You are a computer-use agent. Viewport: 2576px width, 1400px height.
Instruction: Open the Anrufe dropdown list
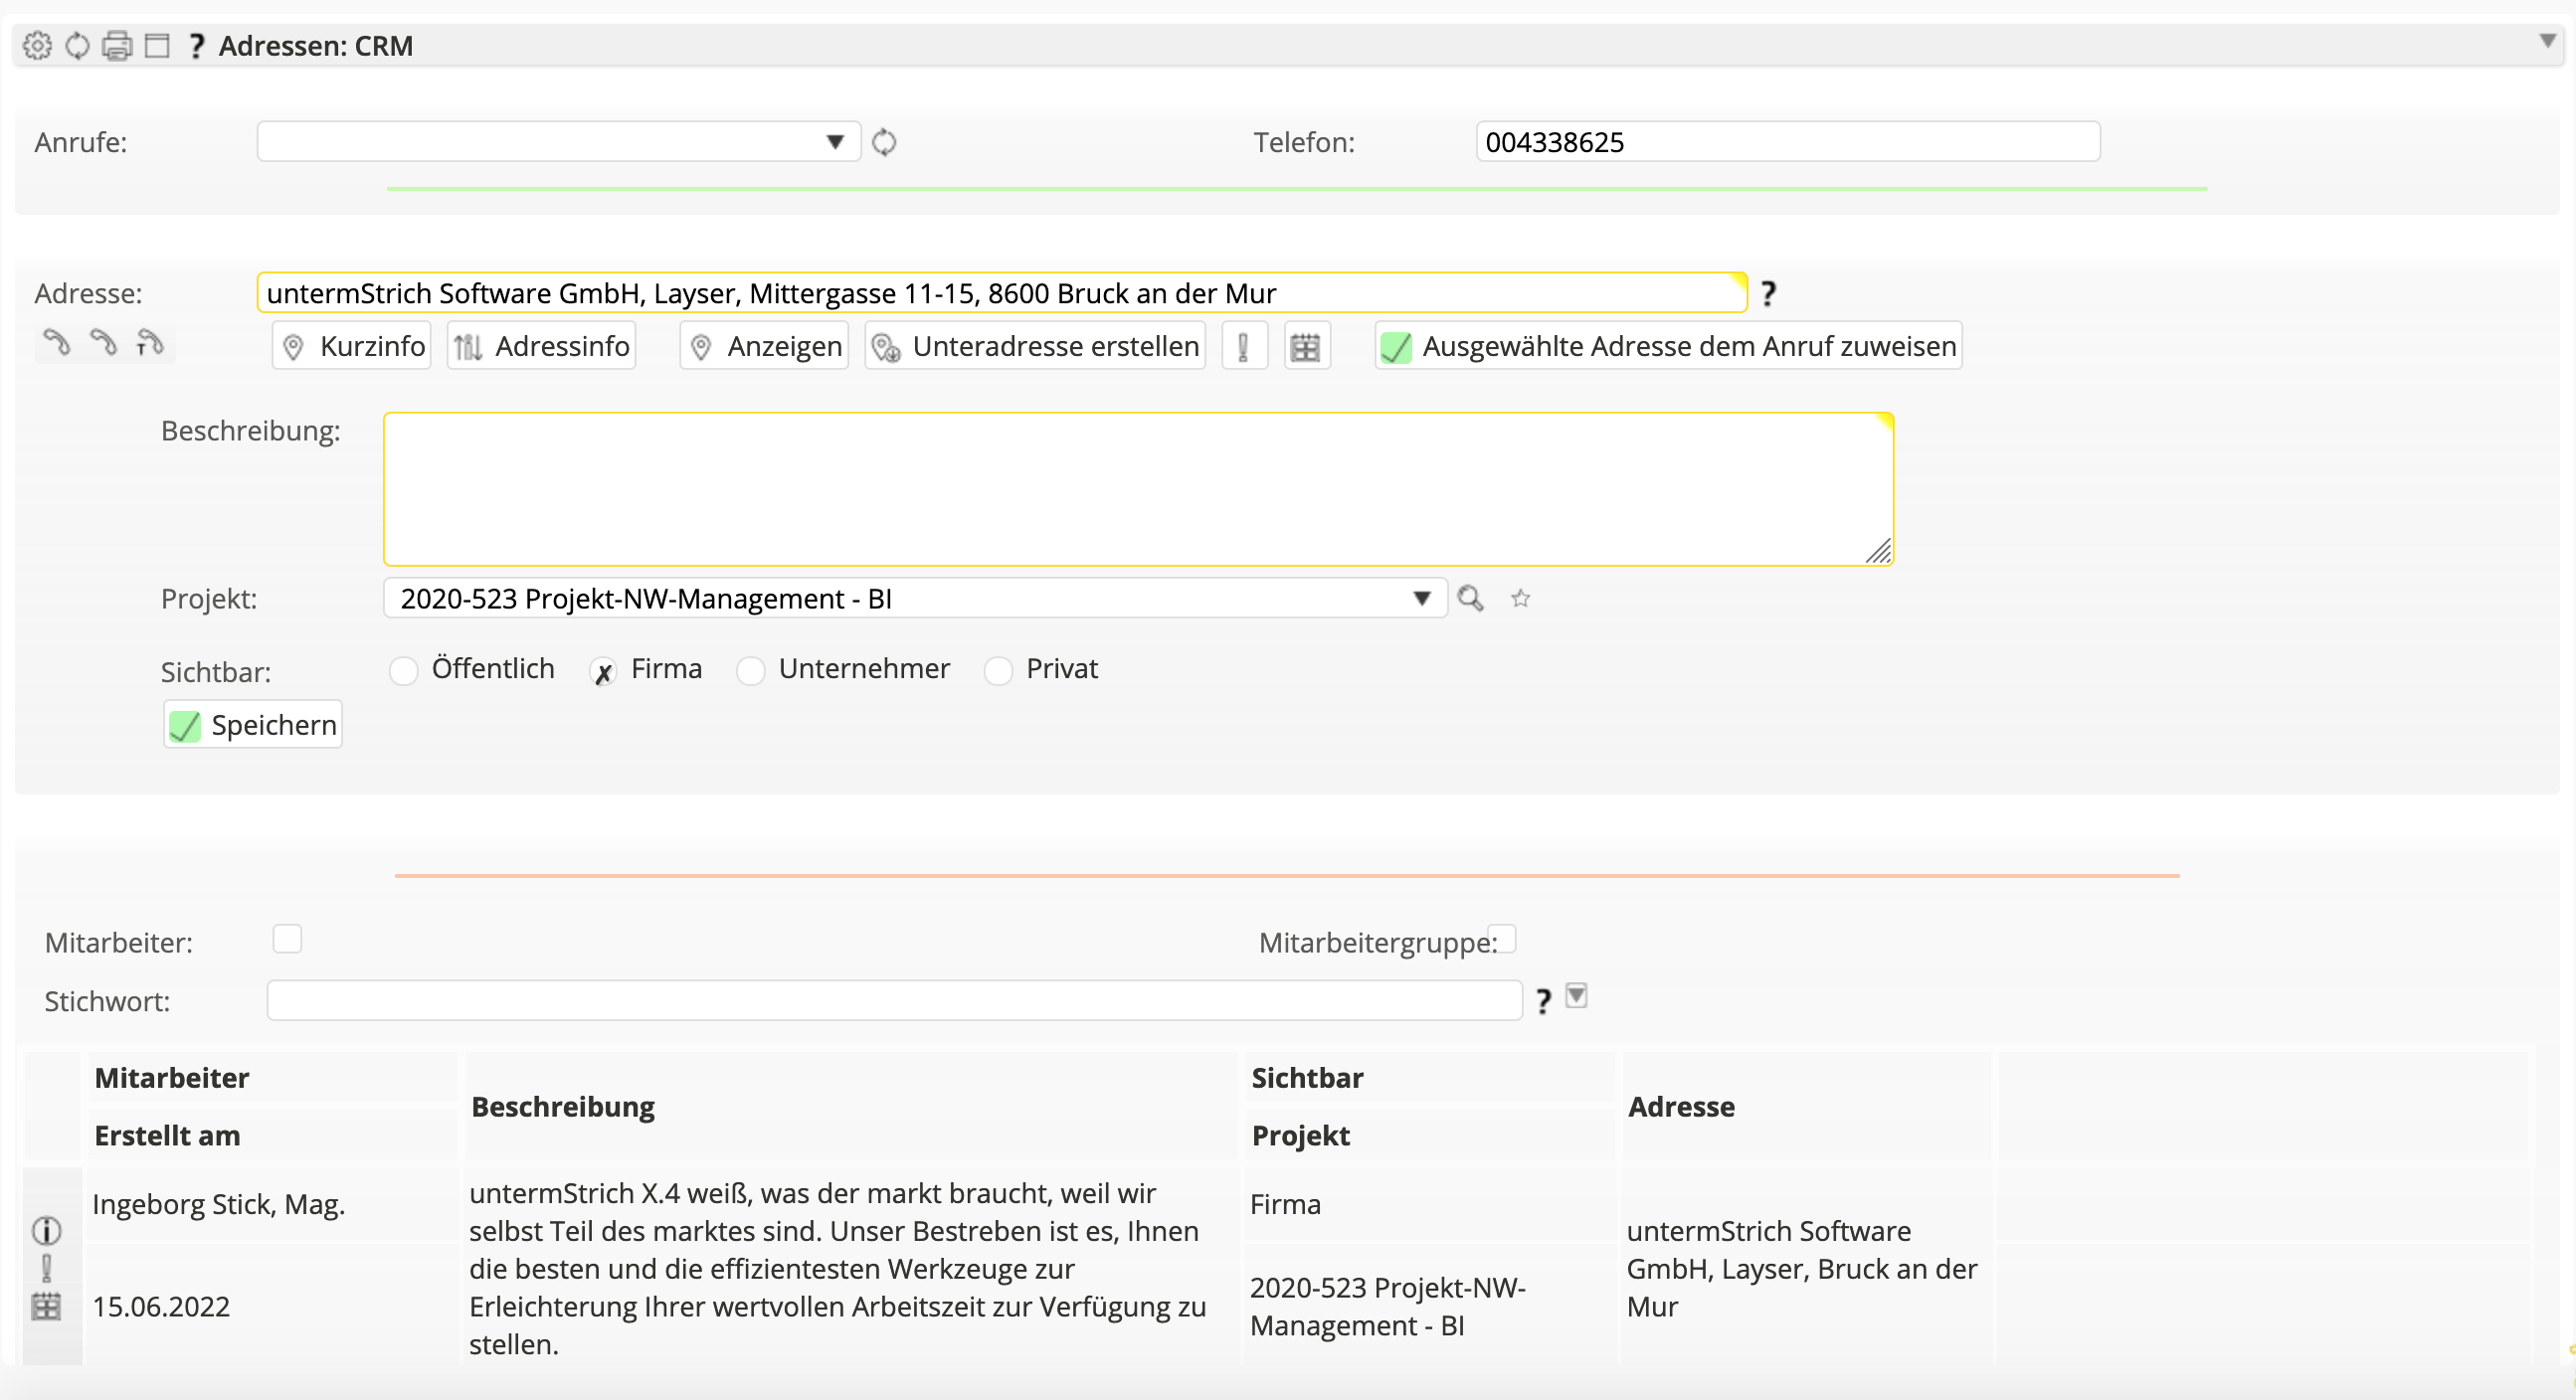(835, 142)
